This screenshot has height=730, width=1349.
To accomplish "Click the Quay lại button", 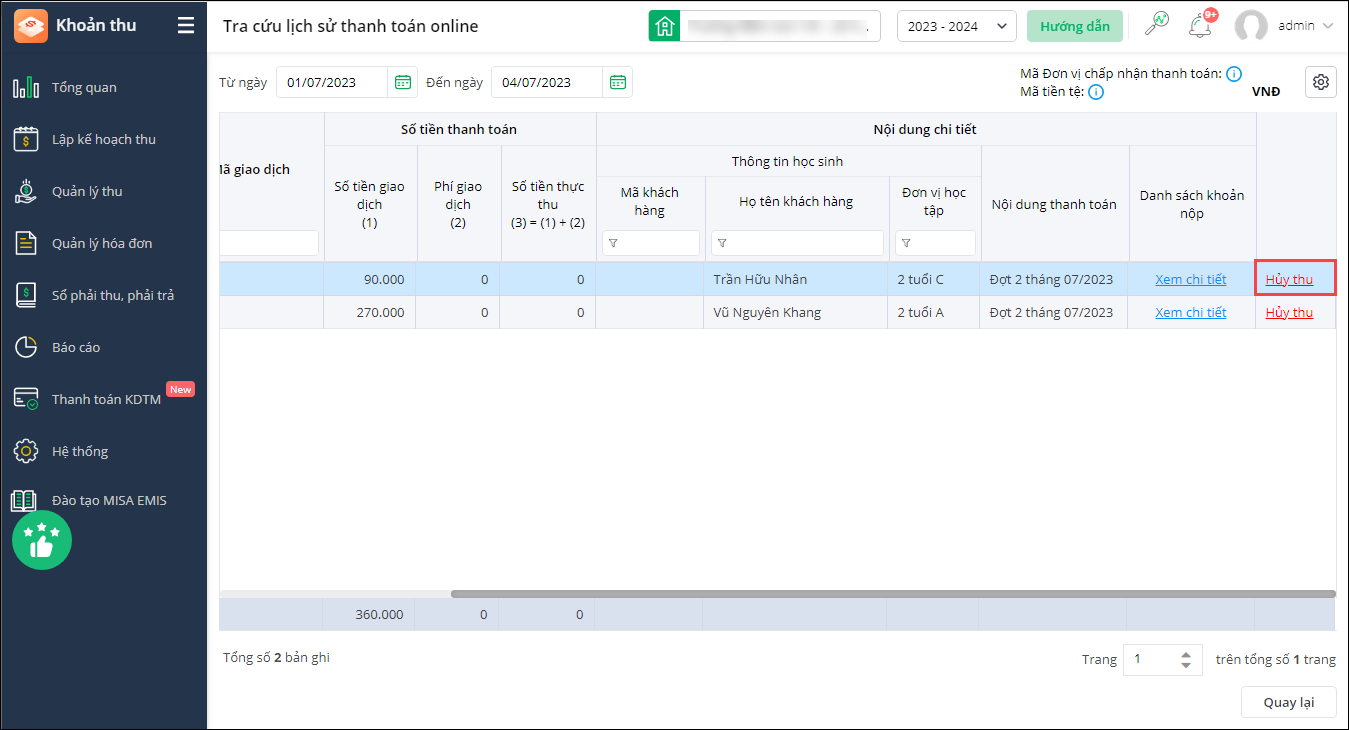I will [x=1288, y=702].
